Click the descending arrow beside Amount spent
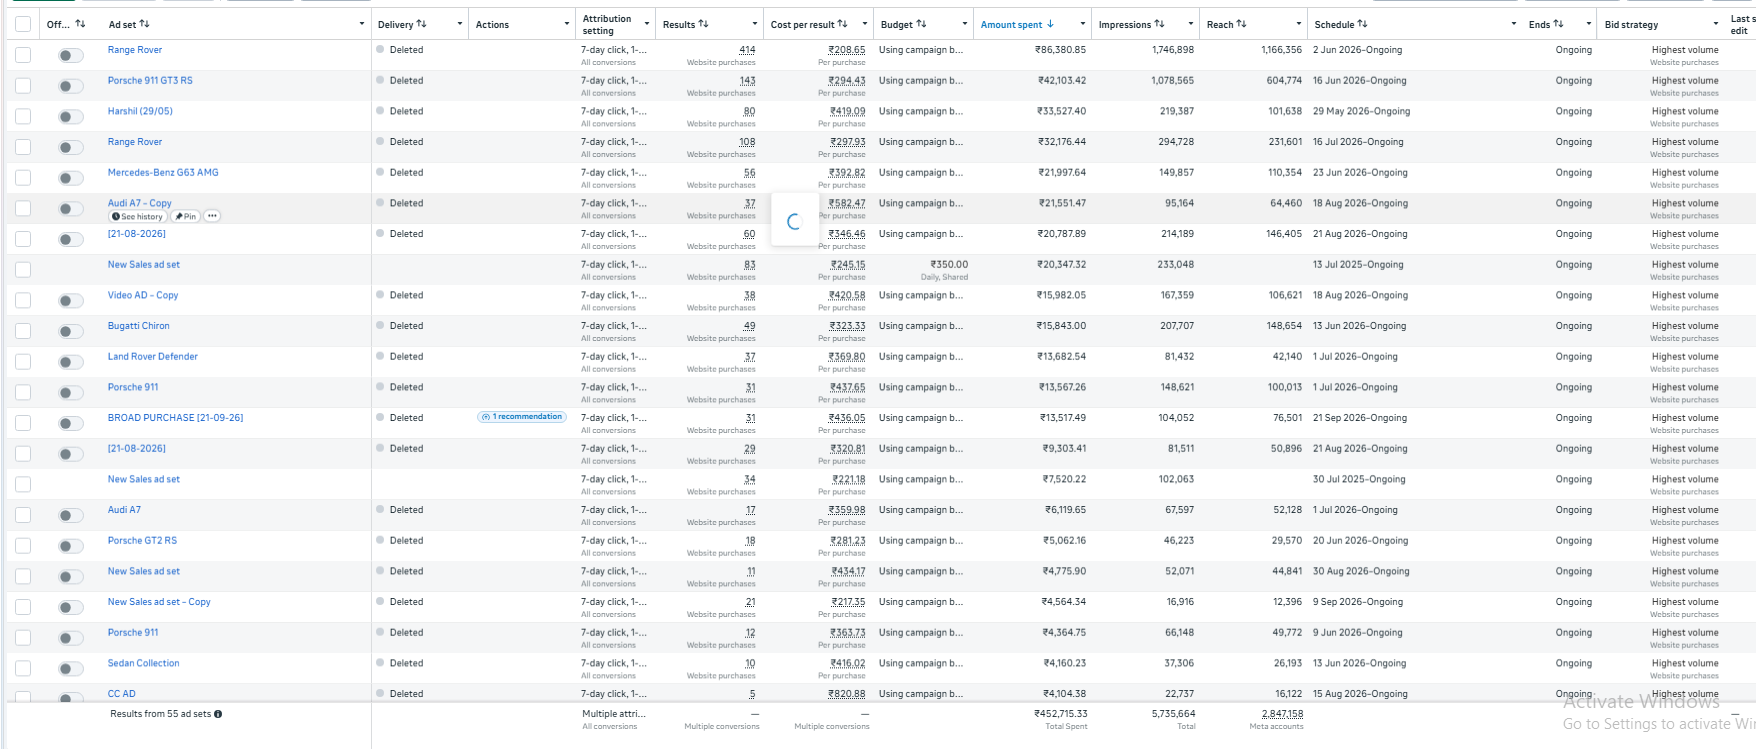The image size is (1756, 749). (x=1050, y=24)
